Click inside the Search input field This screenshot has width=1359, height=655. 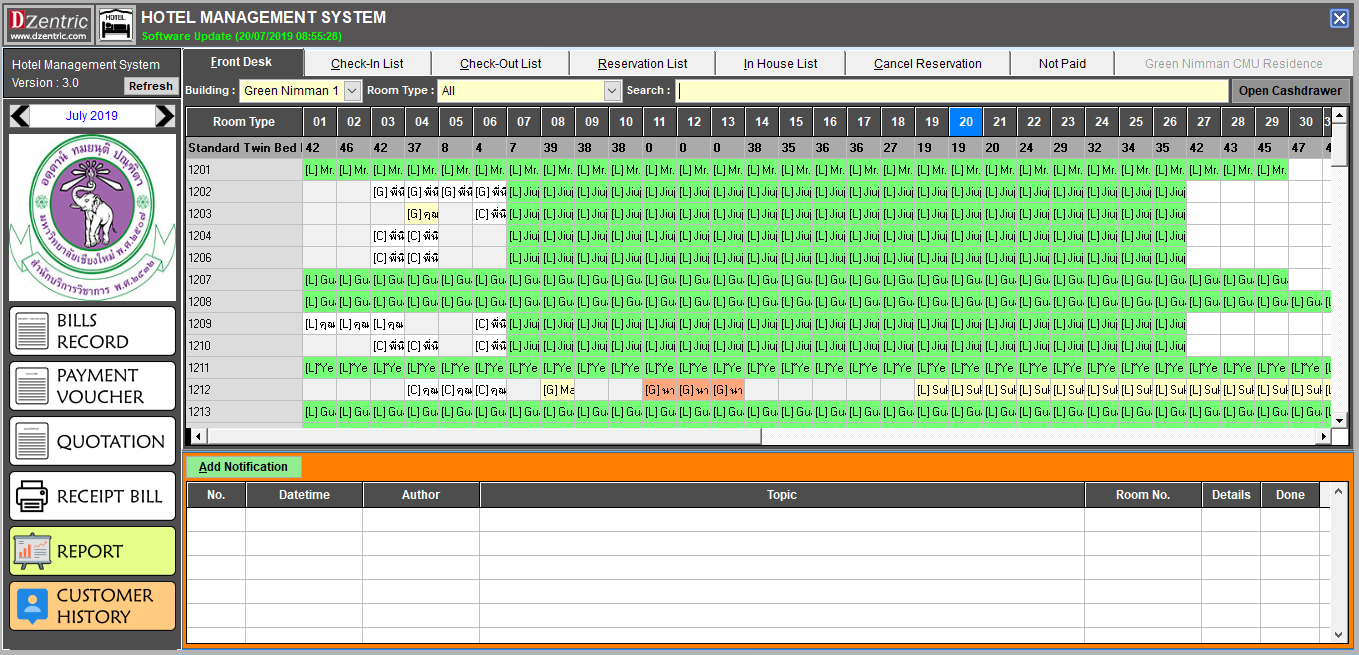951,91
